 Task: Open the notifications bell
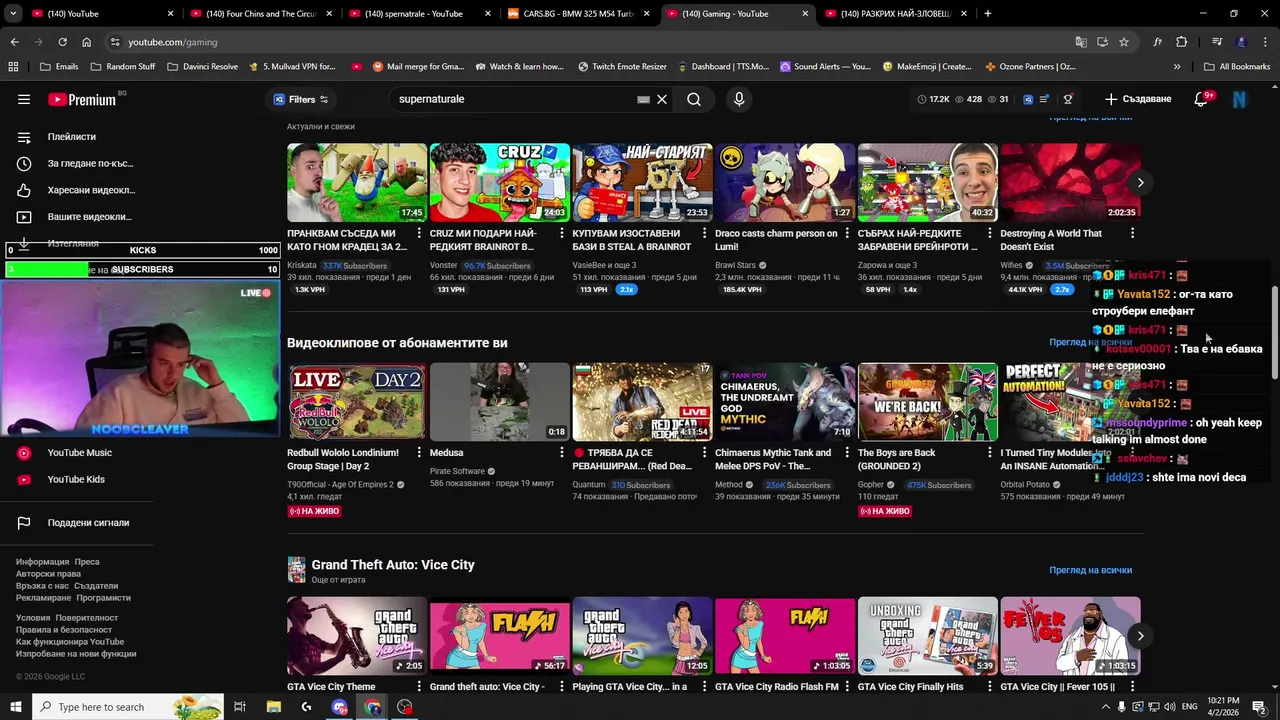pos(1202,99)
